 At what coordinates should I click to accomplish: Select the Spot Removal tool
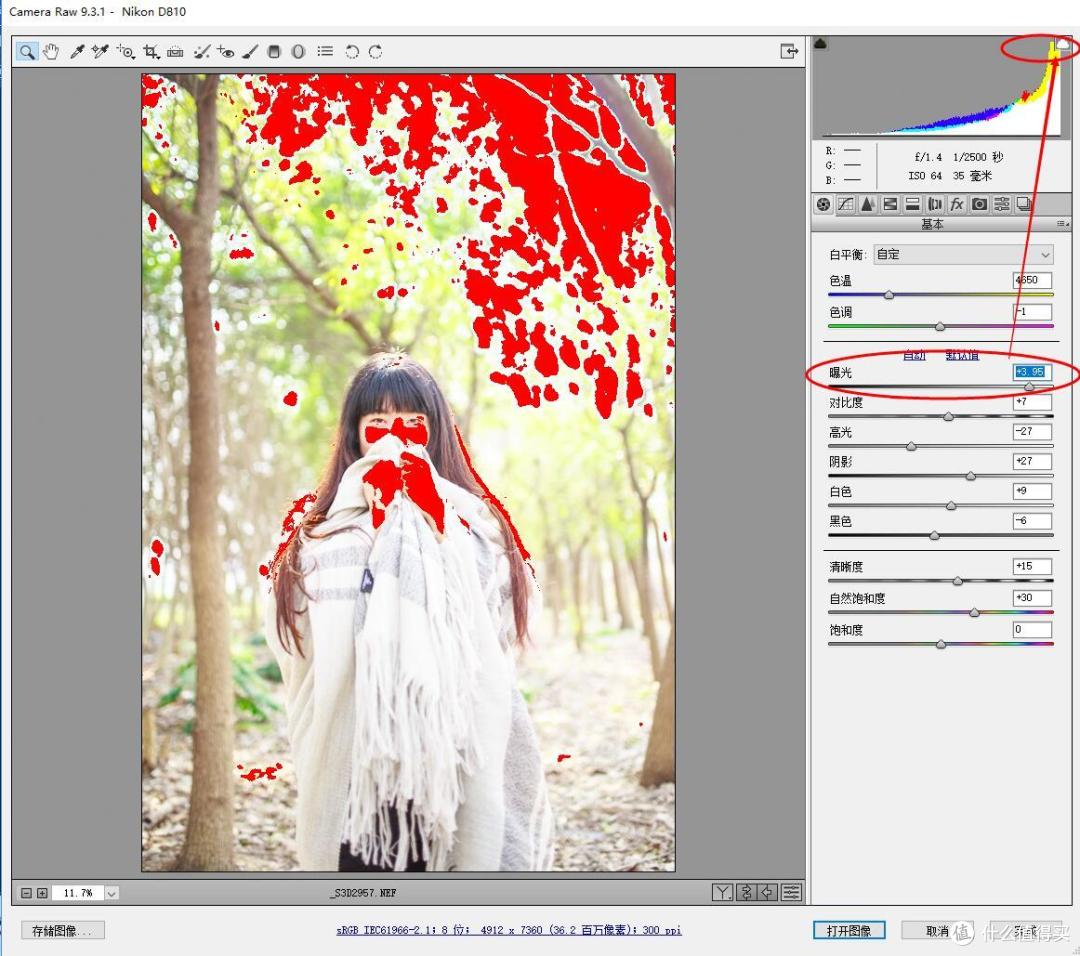click(201, 52)
